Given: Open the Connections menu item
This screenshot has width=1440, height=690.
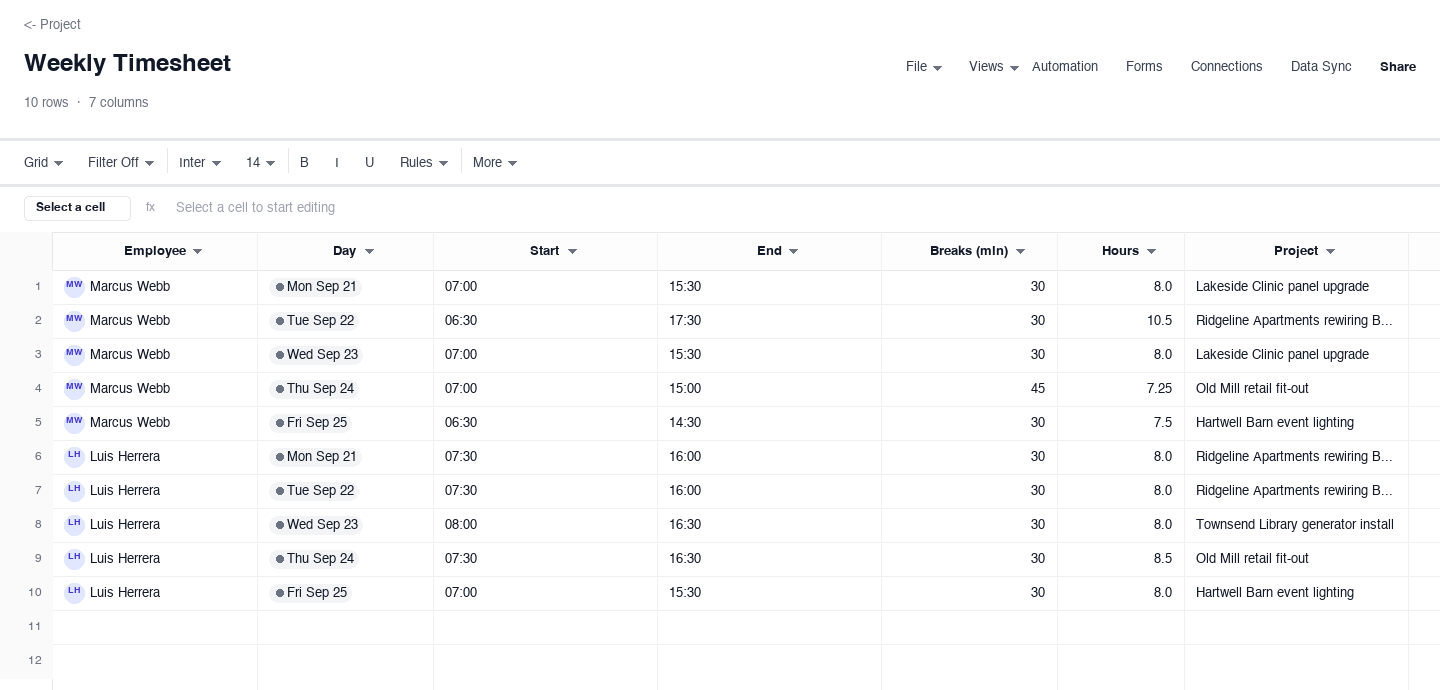Looking at the screenshot, I should click(1226, 67).
